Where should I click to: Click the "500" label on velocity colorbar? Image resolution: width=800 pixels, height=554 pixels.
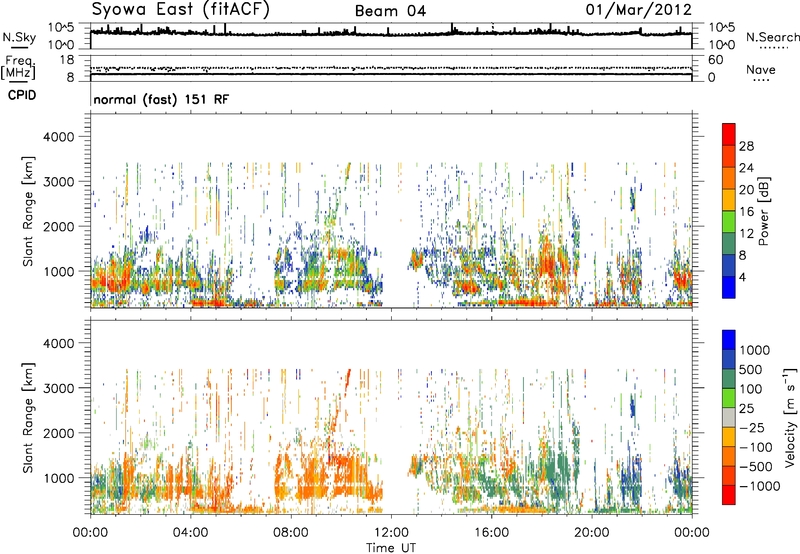tap(752, 370)
